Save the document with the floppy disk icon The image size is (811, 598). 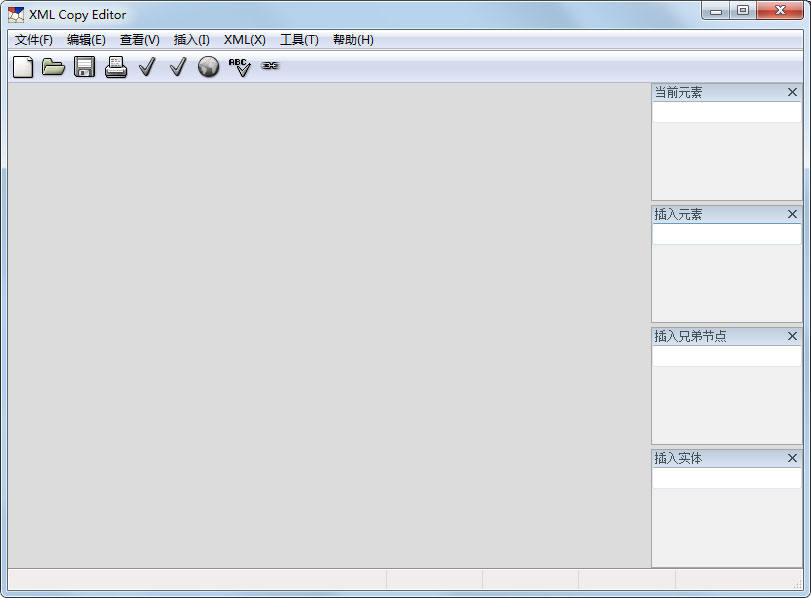(x=84, y=66)
